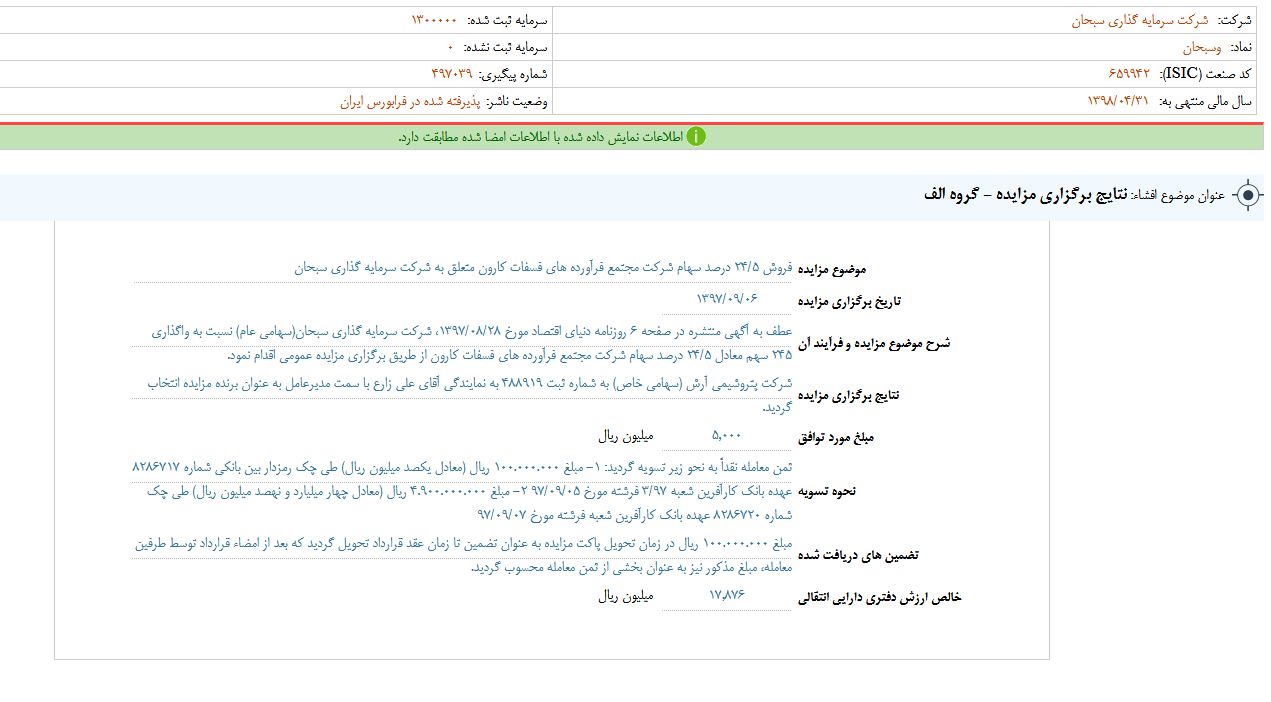The width and height of the screenshot is (1271, 702).
Task: Click company name شرکت سرمایه گذاری سبحان
Action: click(1140, 20)
